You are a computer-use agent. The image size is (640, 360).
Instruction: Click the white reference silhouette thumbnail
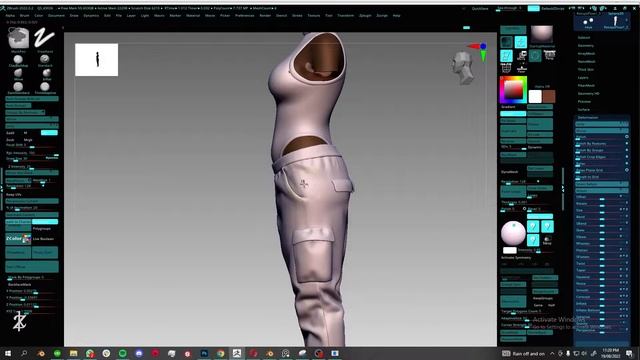[96, 60]
